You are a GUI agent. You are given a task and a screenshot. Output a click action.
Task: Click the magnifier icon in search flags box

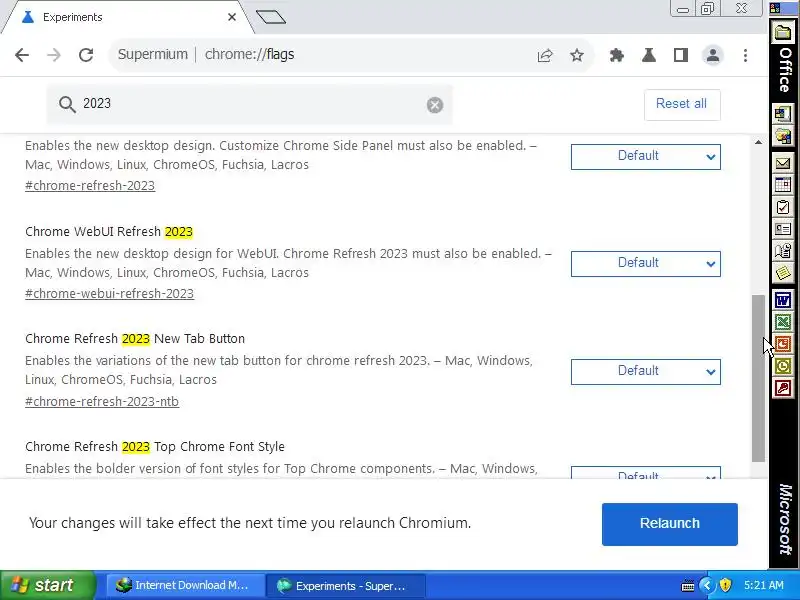coord(67,104)
